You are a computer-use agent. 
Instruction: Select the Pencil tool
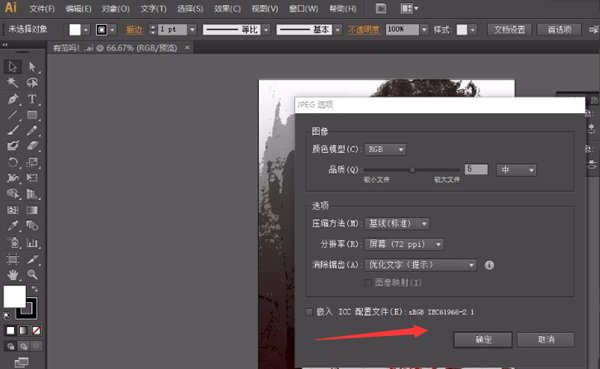(32, 131)
